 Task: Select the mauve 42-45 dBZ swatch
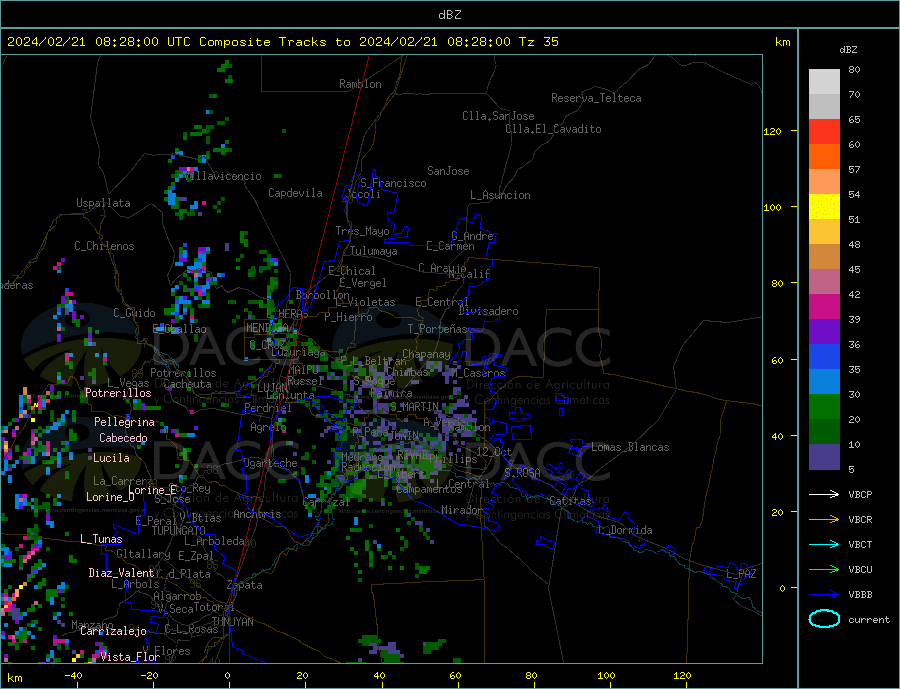click(x=824, y=282)
